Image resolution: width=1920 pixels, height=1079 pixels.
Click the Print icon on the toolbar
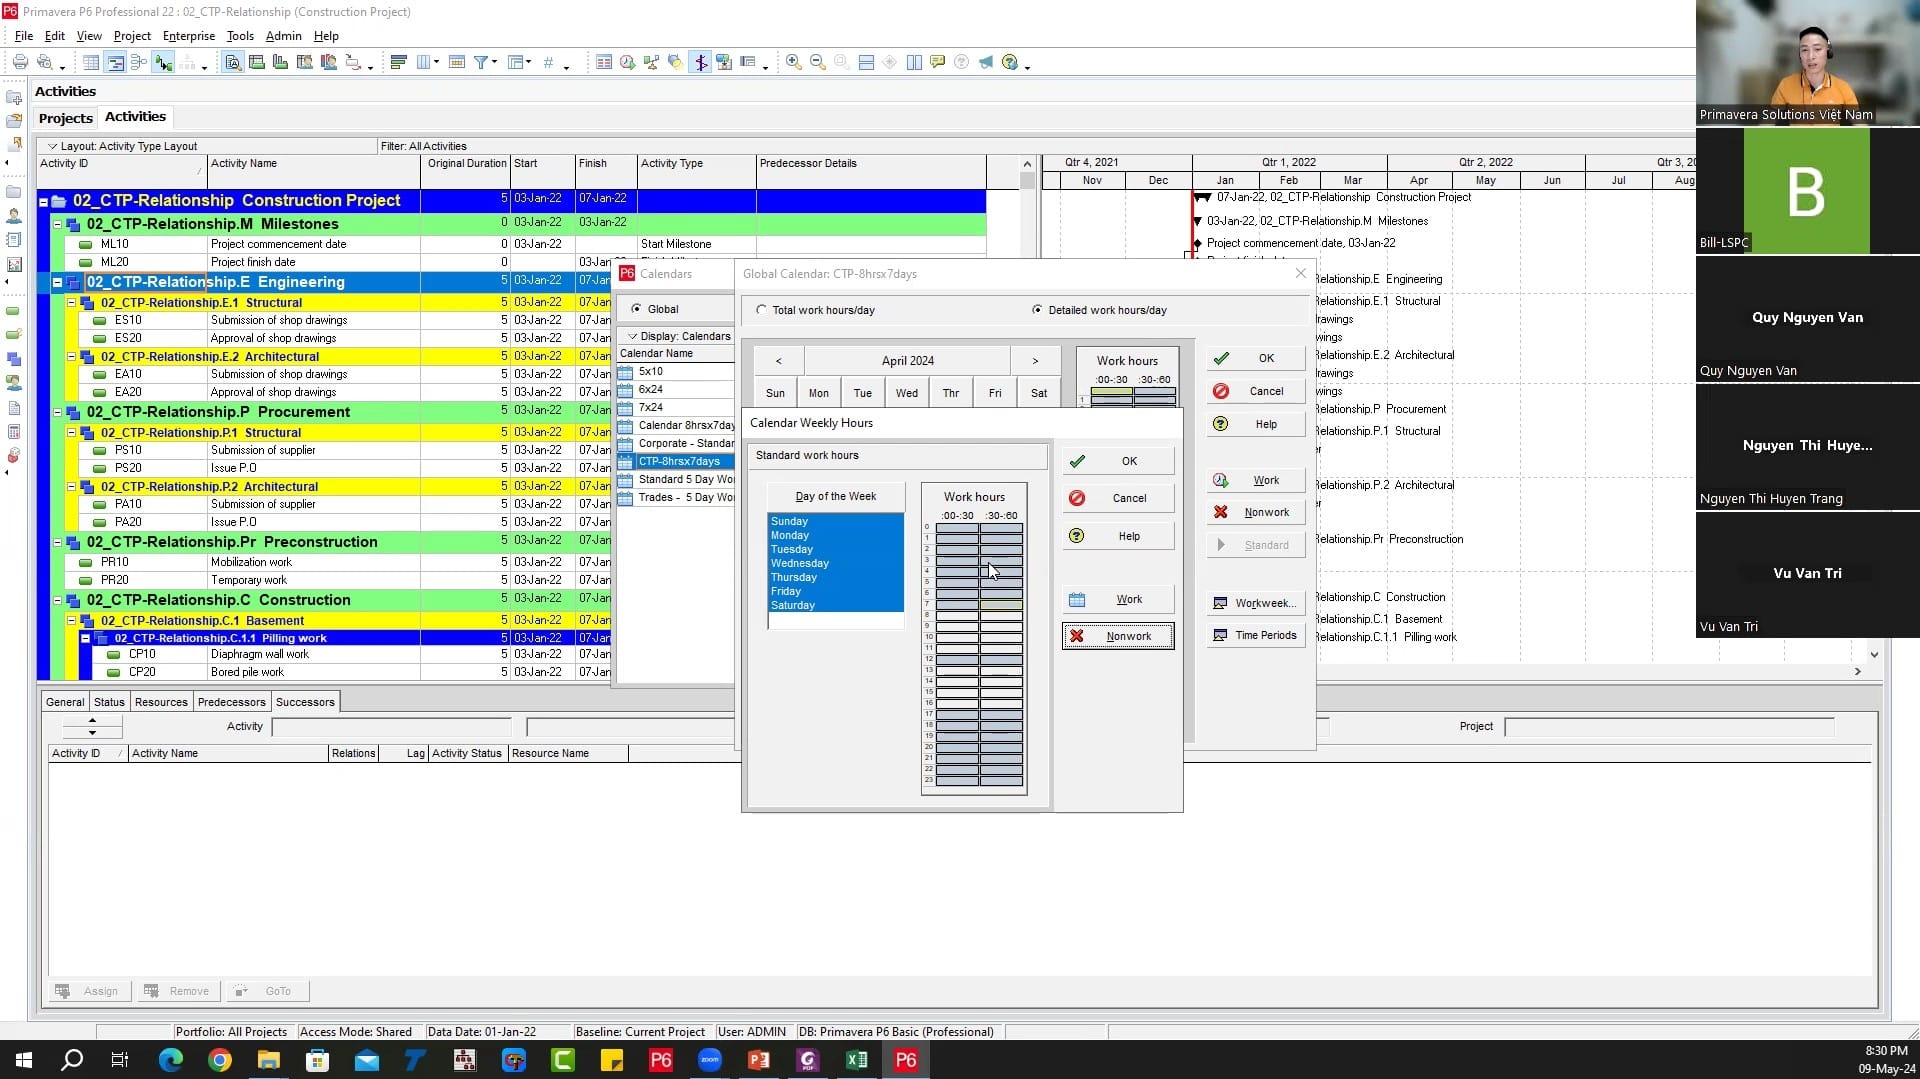pos(20,61)
